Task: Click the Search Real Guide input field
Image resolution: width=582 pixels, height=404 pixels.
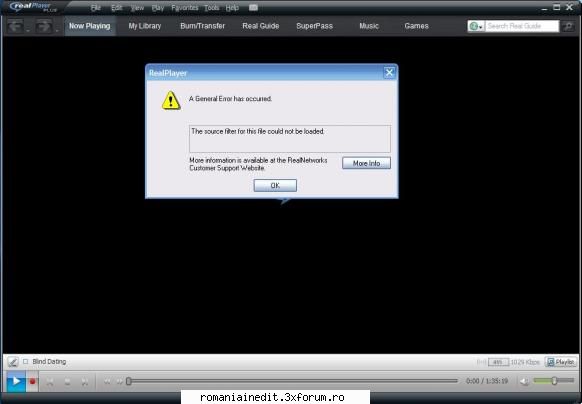Action: coord(522,26)
